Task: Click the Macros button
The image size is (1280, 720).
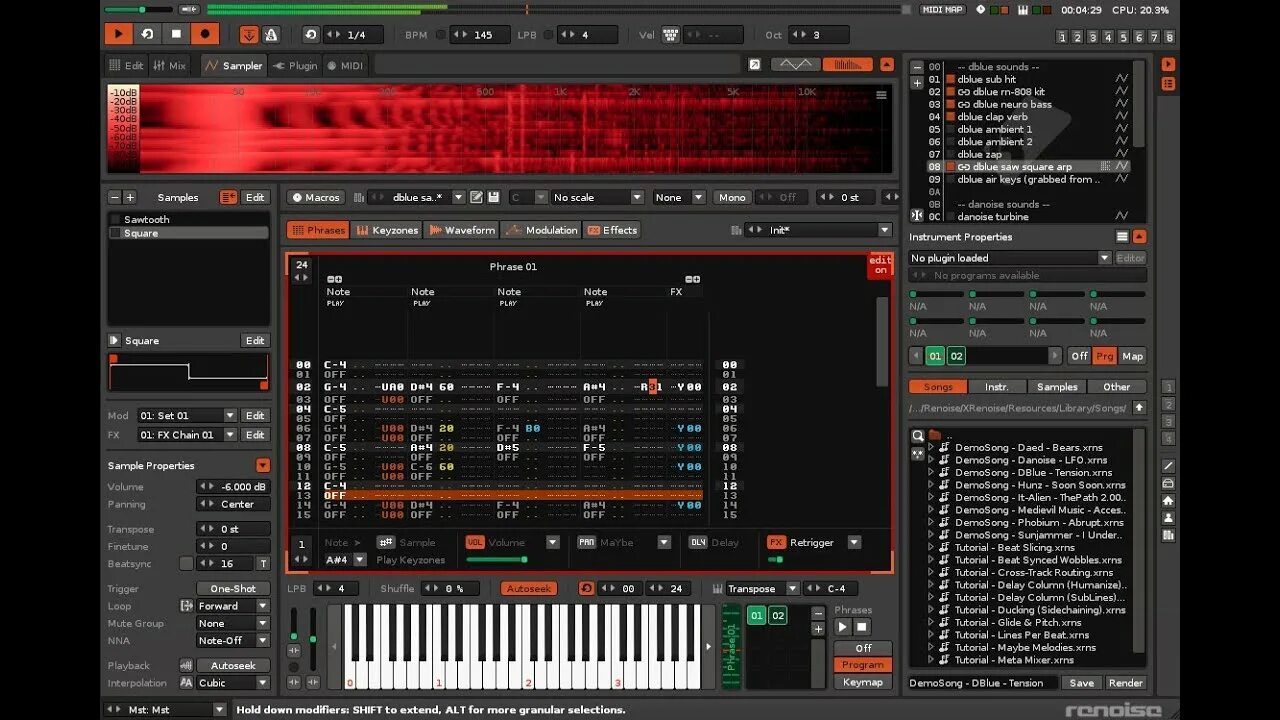Action: 316,197
